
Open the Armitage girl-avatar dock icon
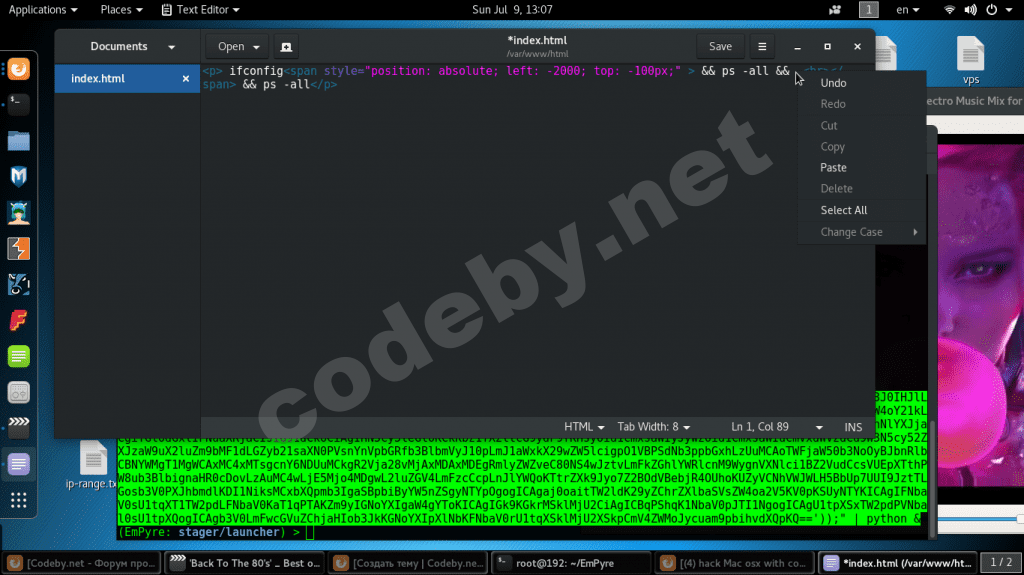[x=18, y=212]
